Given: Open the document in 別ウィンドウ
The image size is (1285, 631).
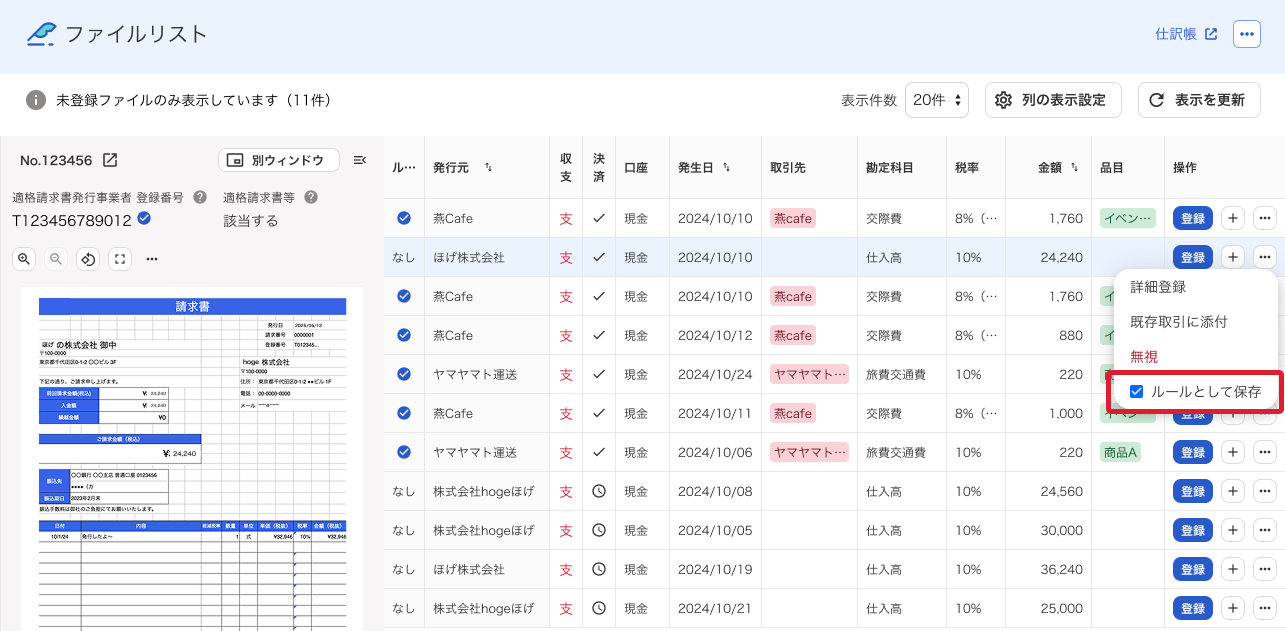Looking at the screenshot, I should [279, 160].
